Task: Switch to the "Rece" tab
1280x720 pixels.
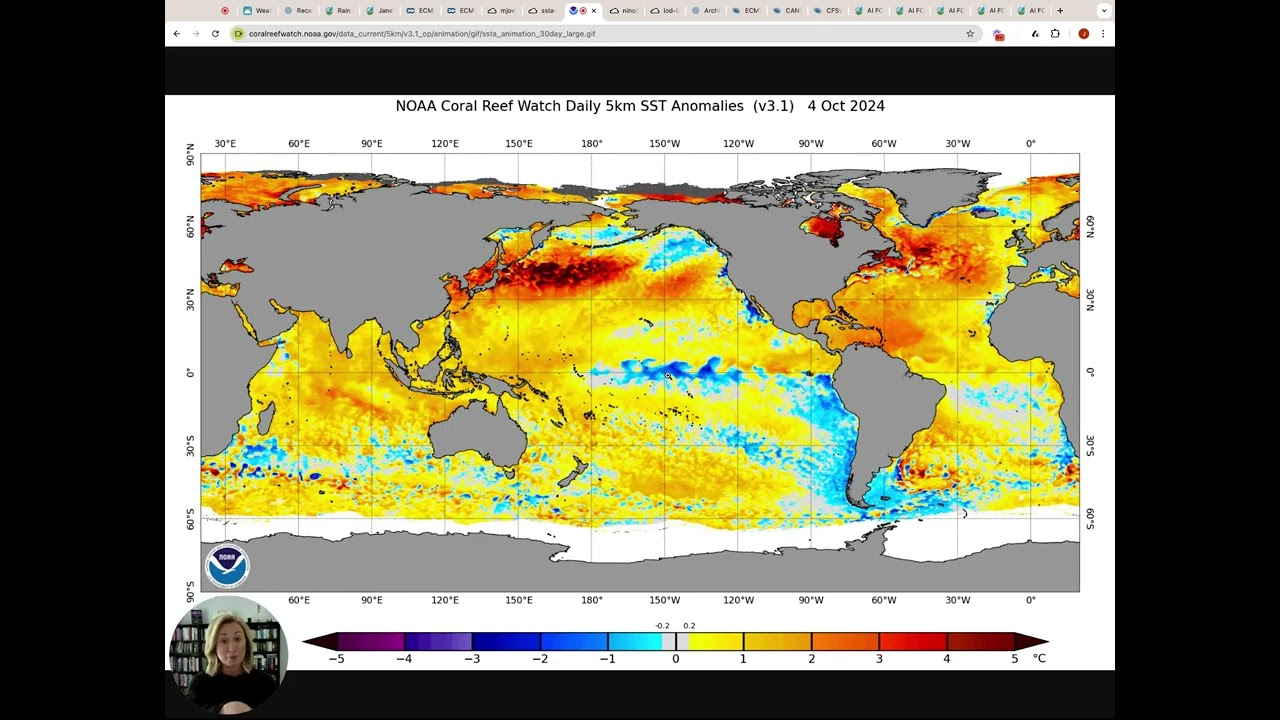Action: [298, 11]
